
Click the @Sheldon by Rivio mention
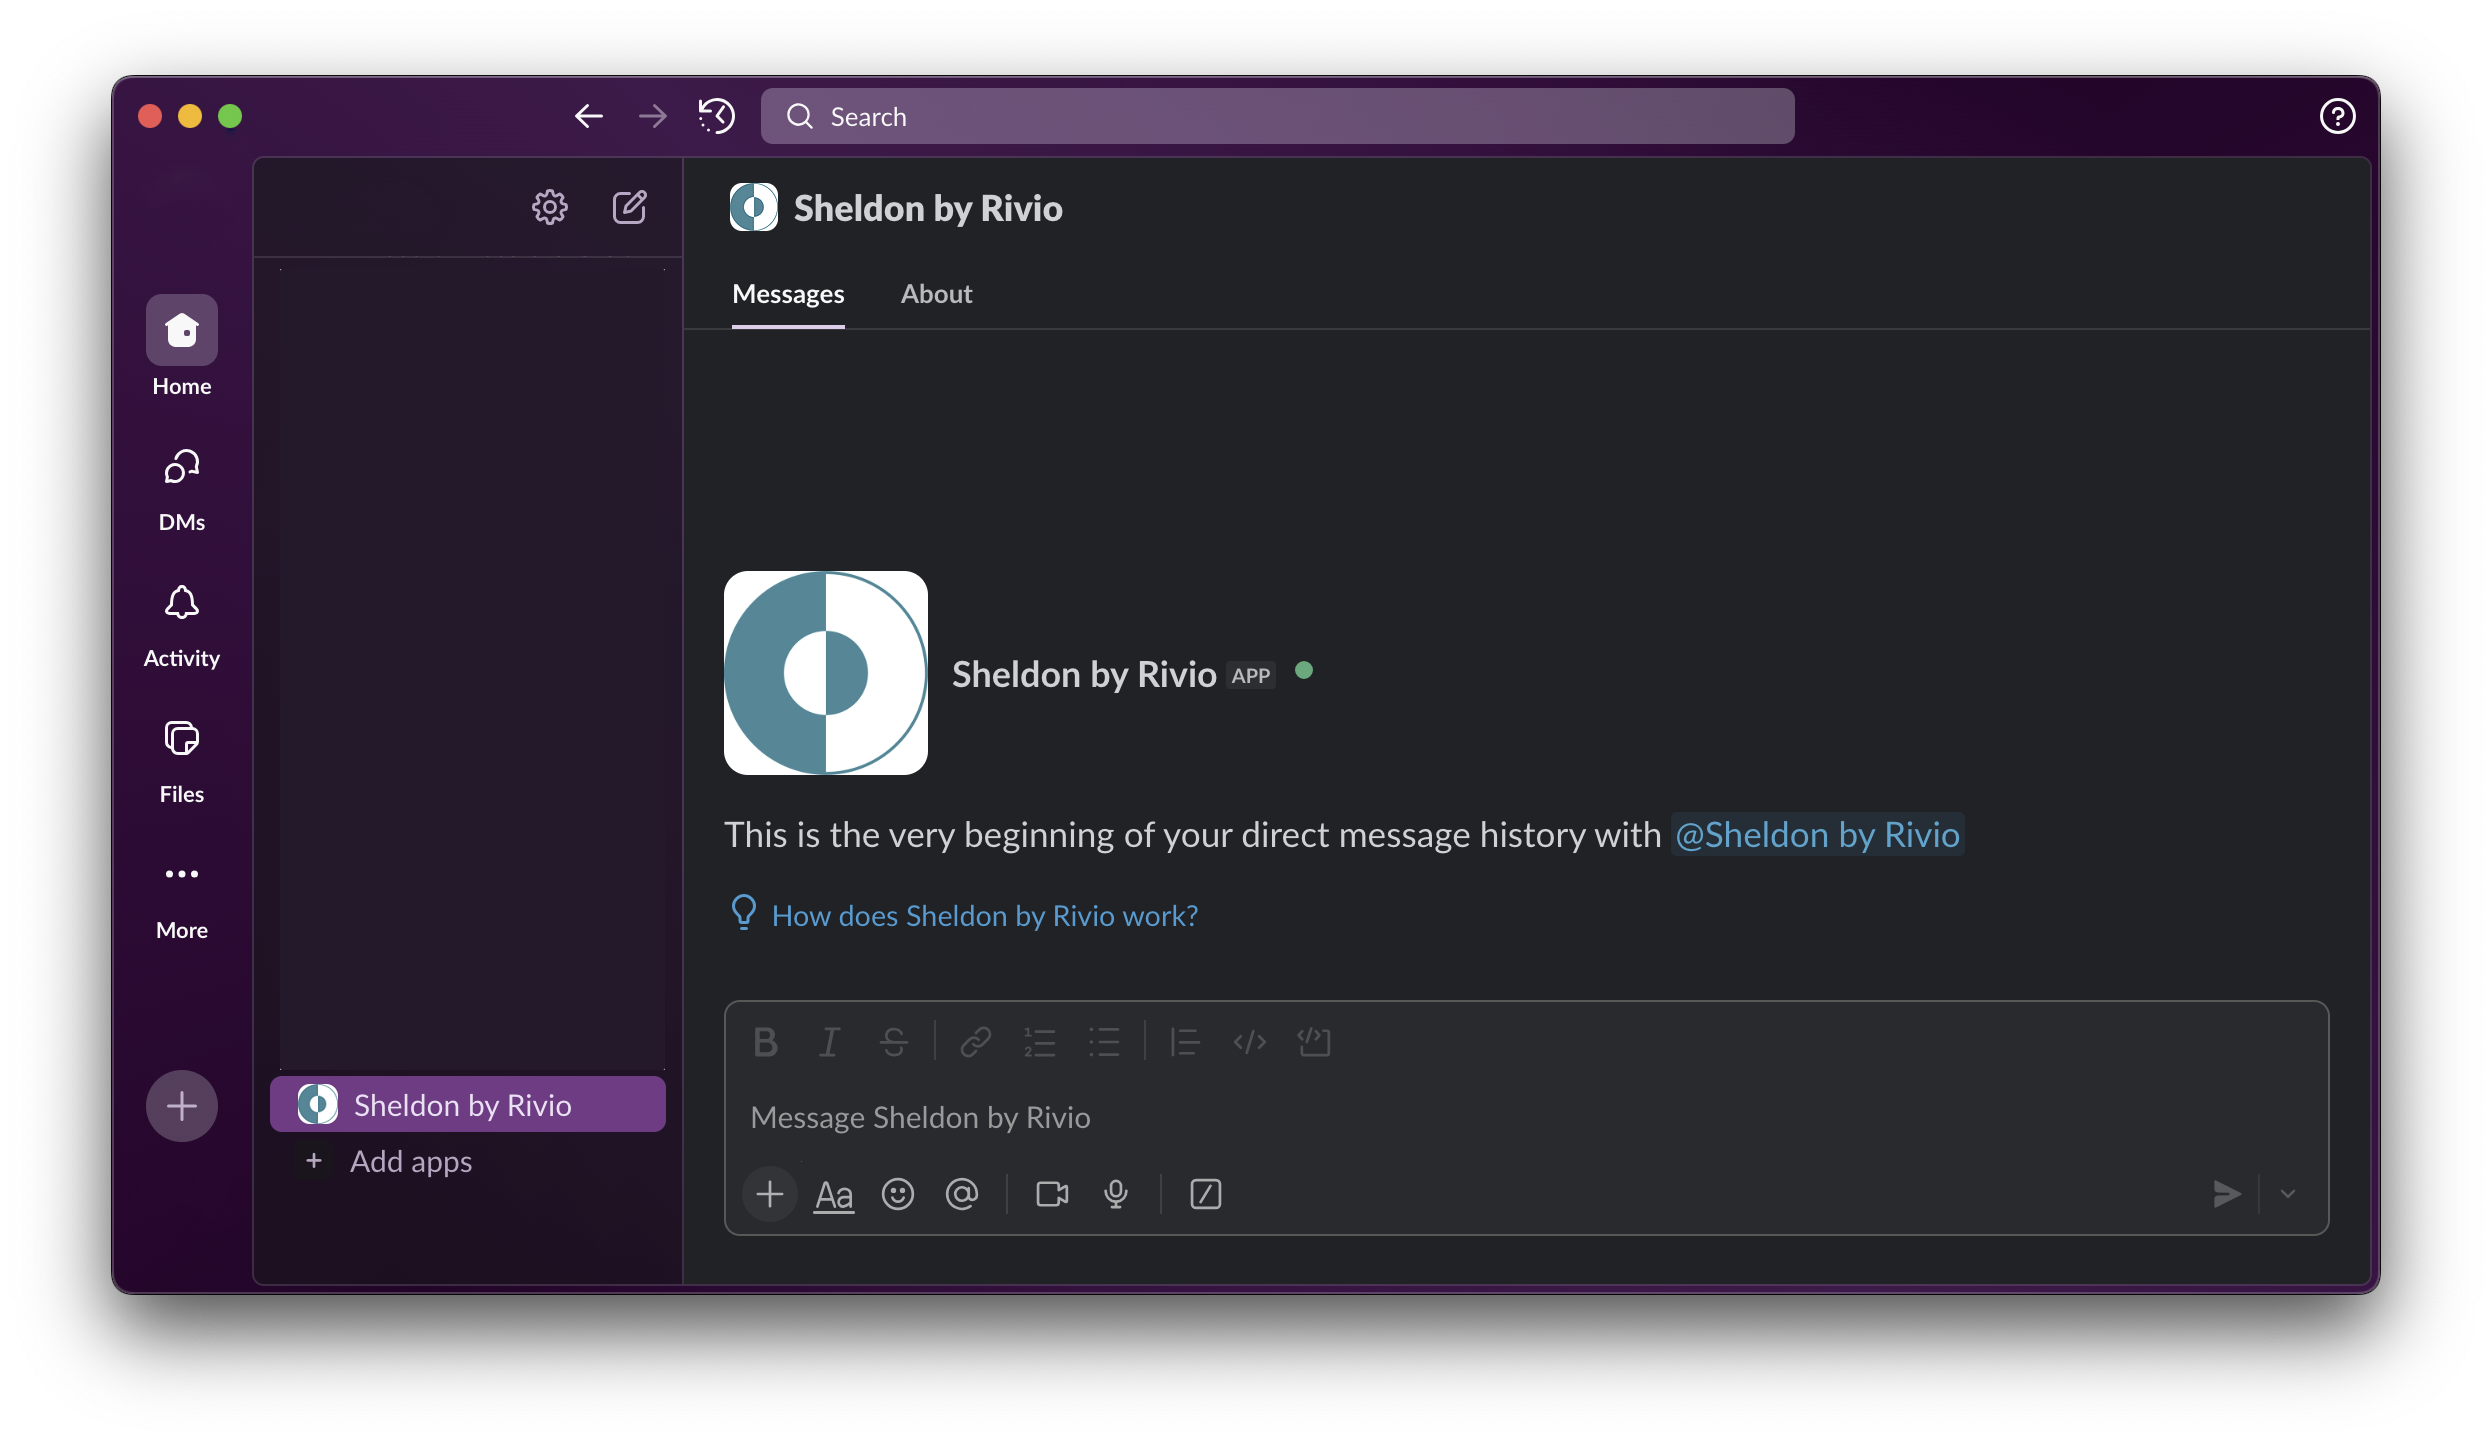(x=1818, y=834)
